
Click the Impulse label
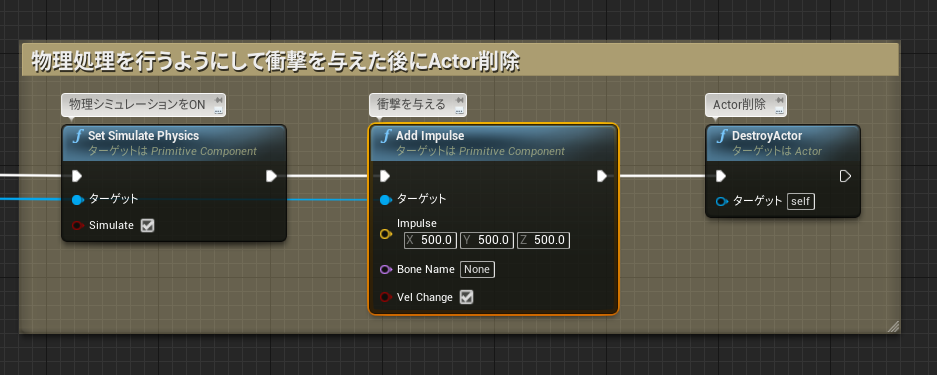[417, 223]
